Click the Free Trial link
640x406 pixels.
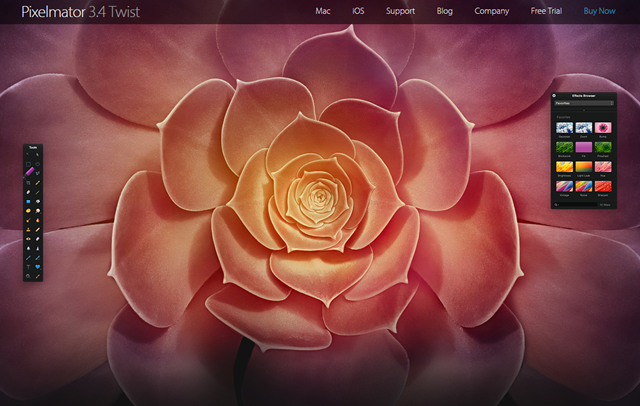coord(547,11)
